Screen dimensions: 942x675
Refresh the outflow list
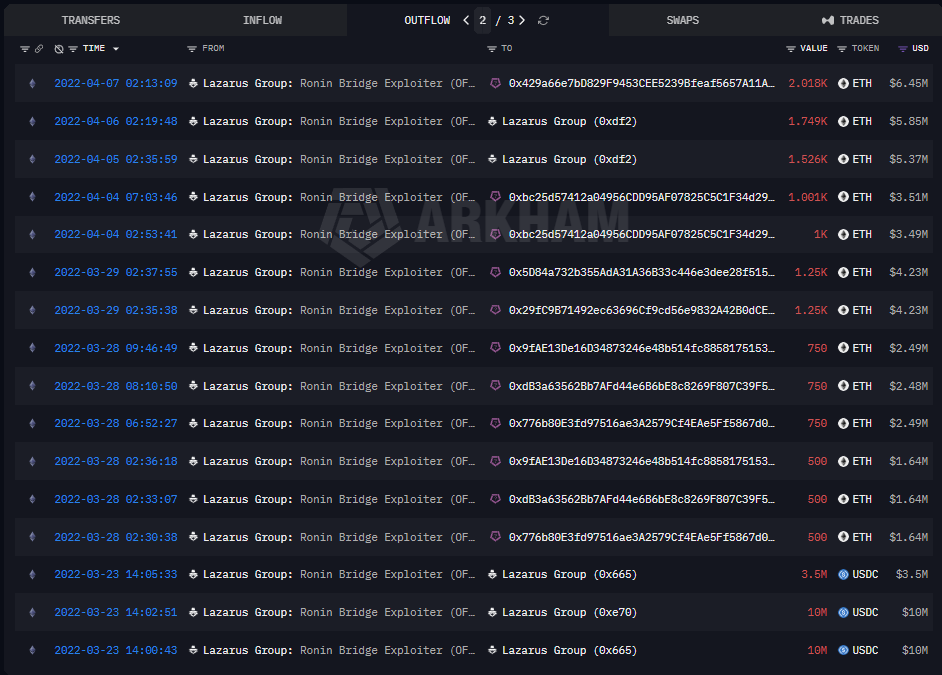point(543,20)
